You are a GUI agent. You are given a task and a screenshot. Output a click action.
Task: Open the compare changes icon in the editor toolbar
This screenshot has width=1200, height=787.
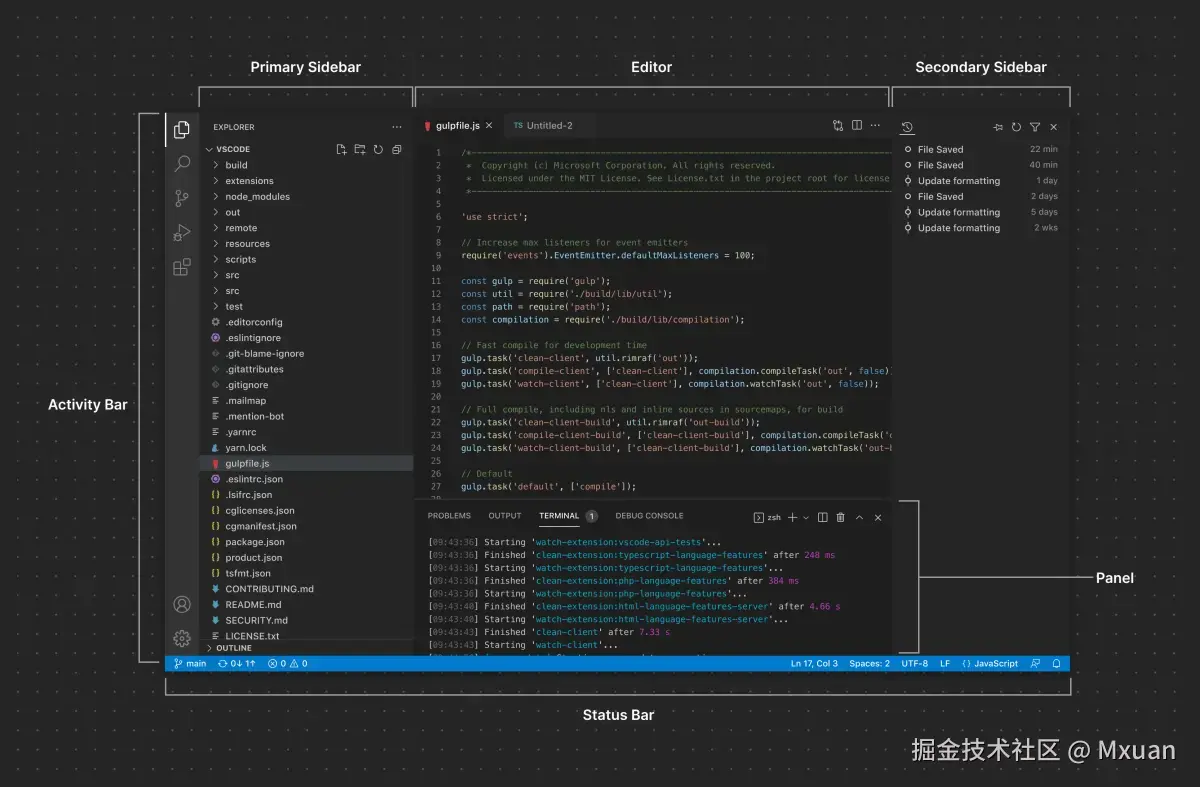tap(838, 126)
